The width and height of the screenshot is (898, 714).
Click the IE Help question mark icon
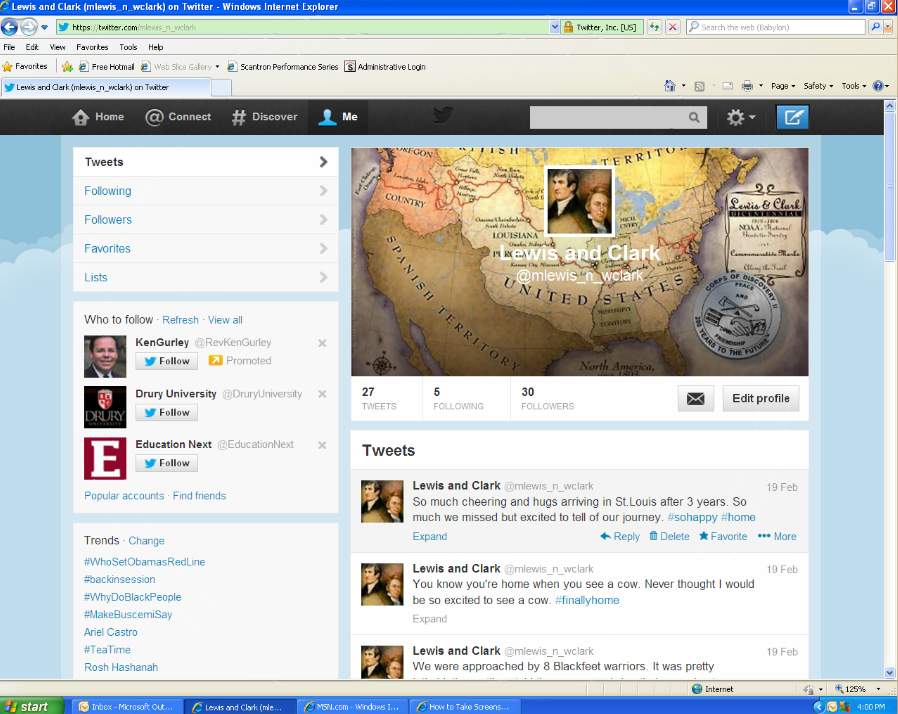(878, 86)
